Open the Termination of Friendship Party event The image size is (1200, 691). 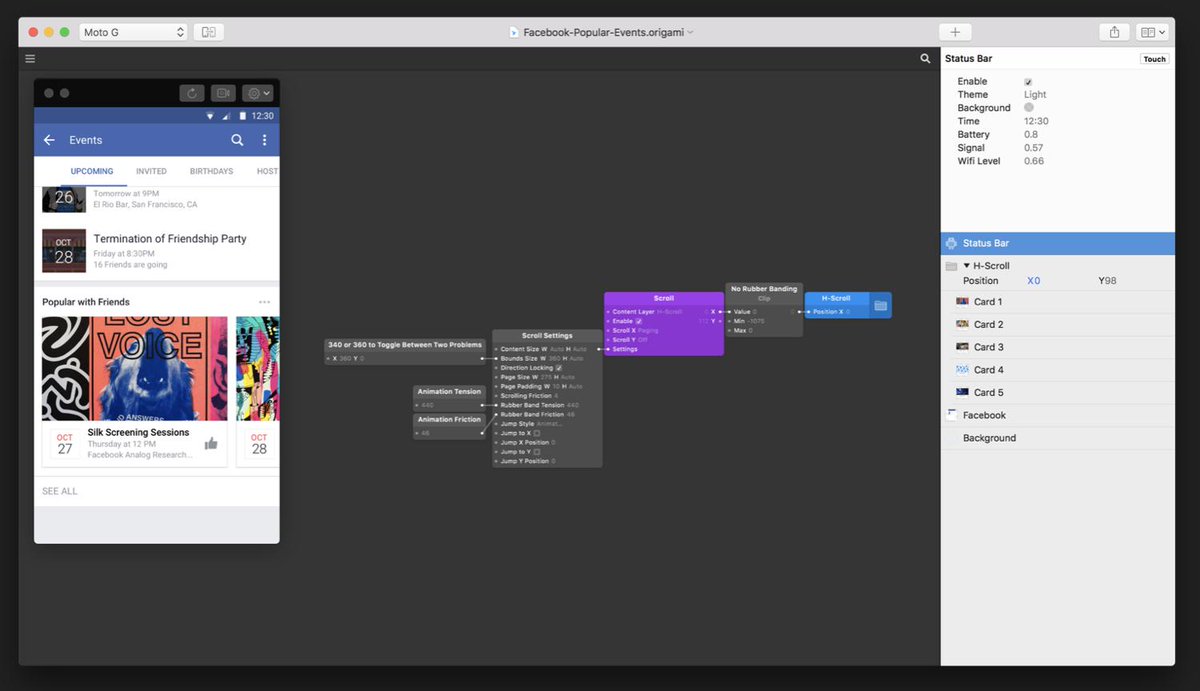[156, 251]
